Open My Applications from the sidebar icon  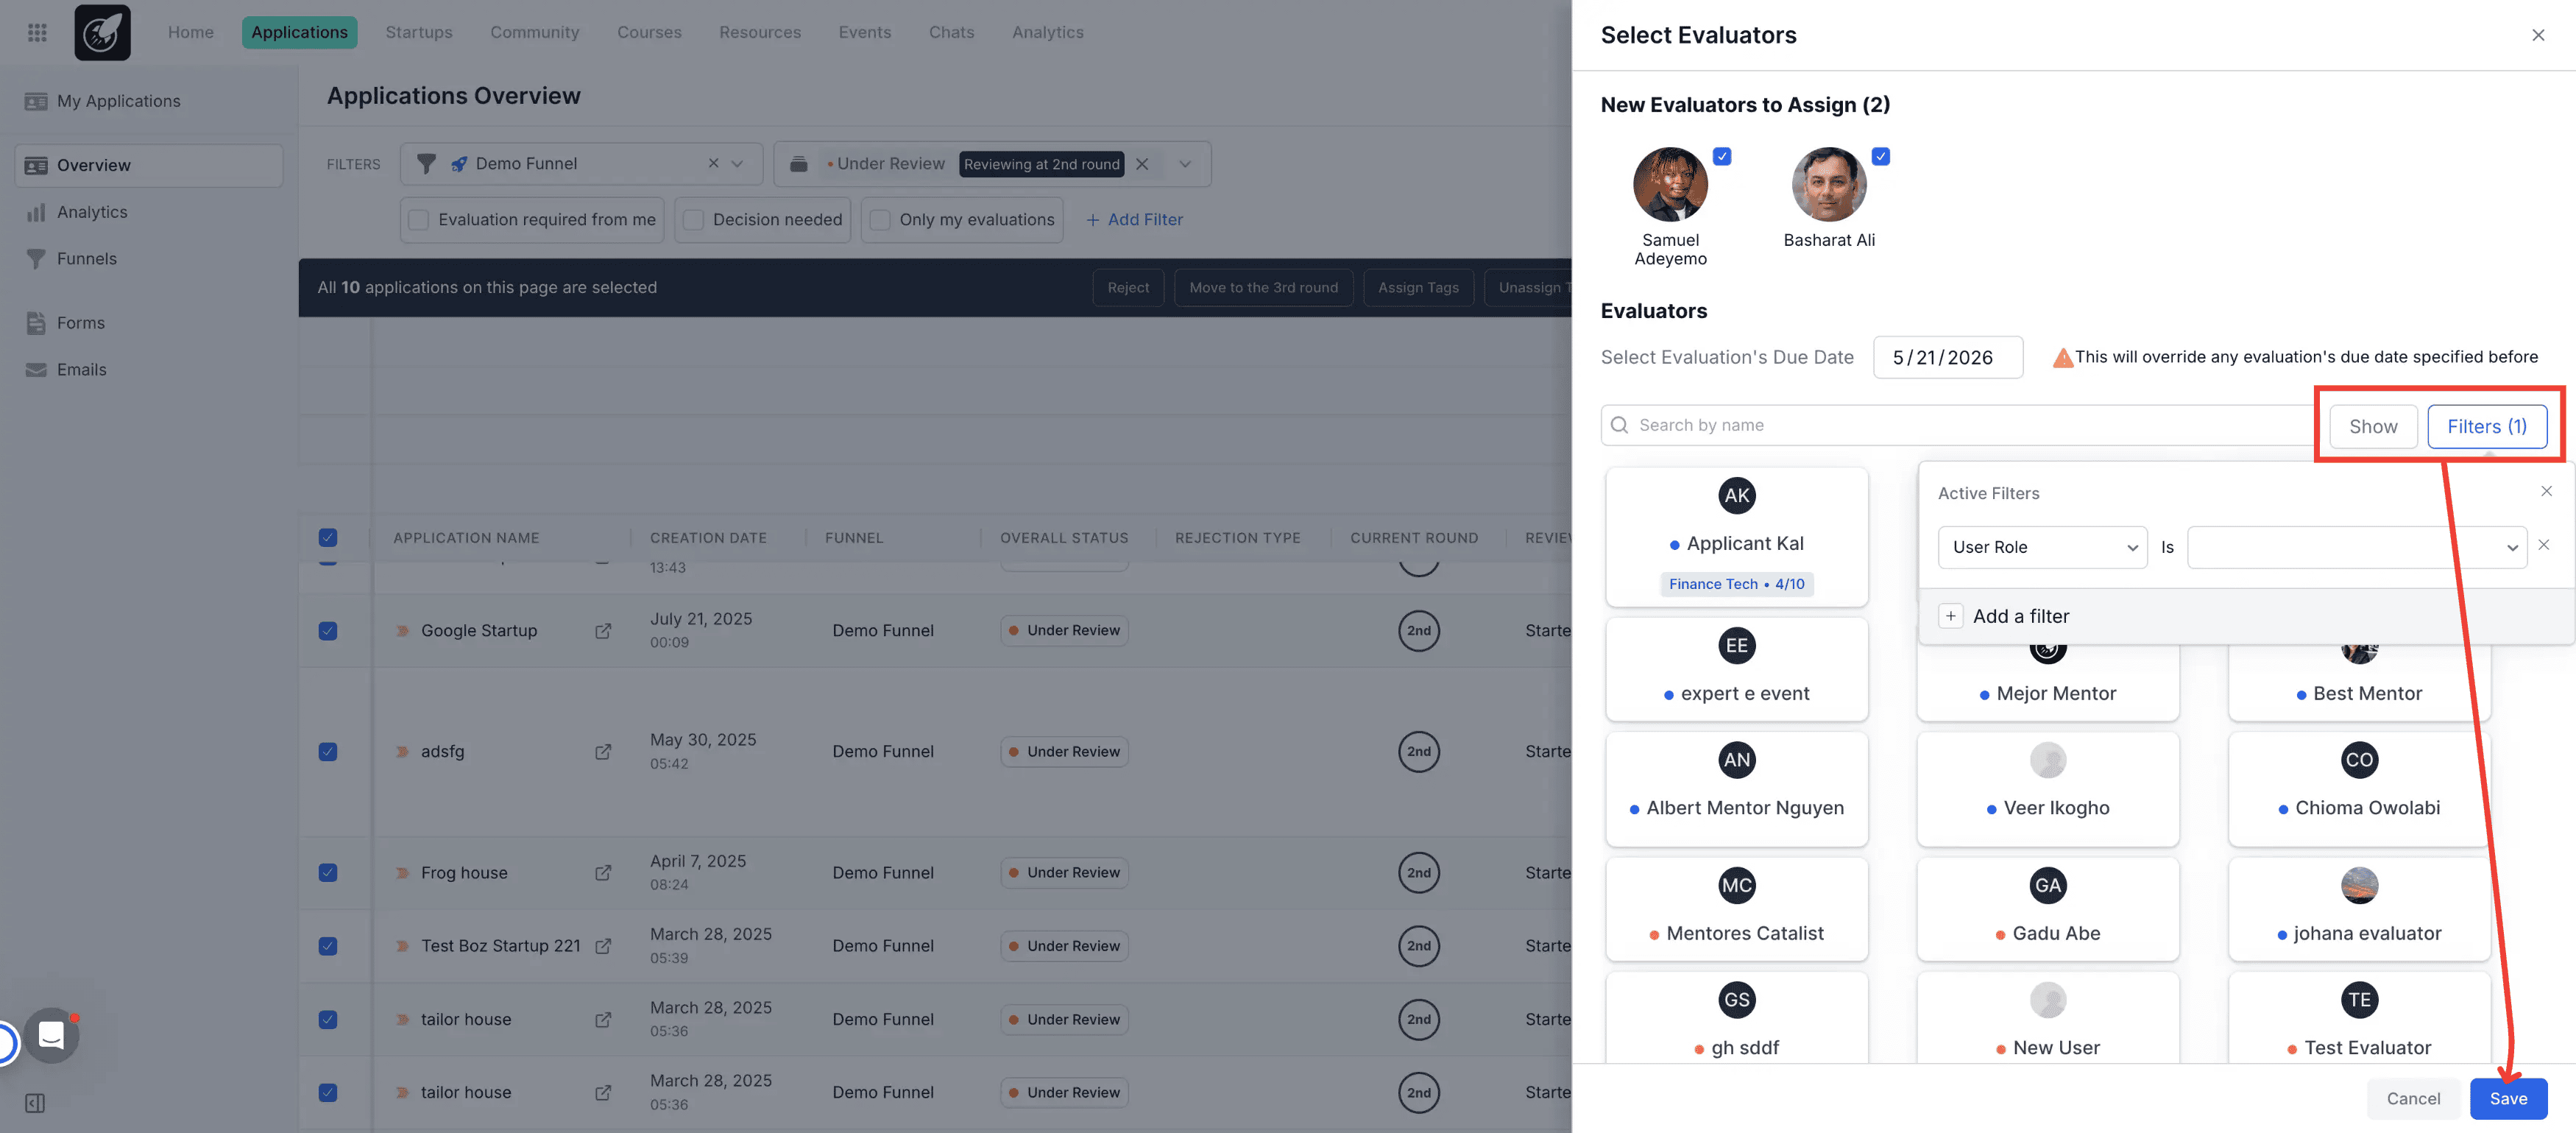36,101
